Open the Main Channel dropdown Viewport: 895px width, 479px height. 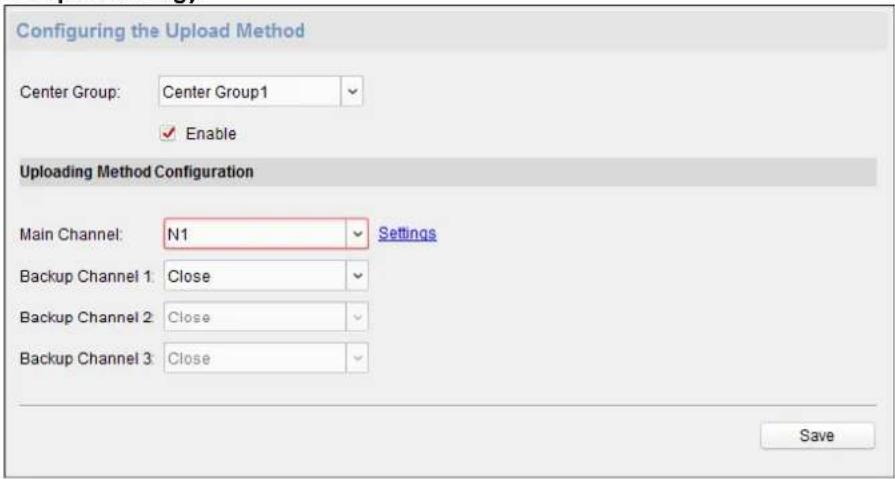[266, 234]
